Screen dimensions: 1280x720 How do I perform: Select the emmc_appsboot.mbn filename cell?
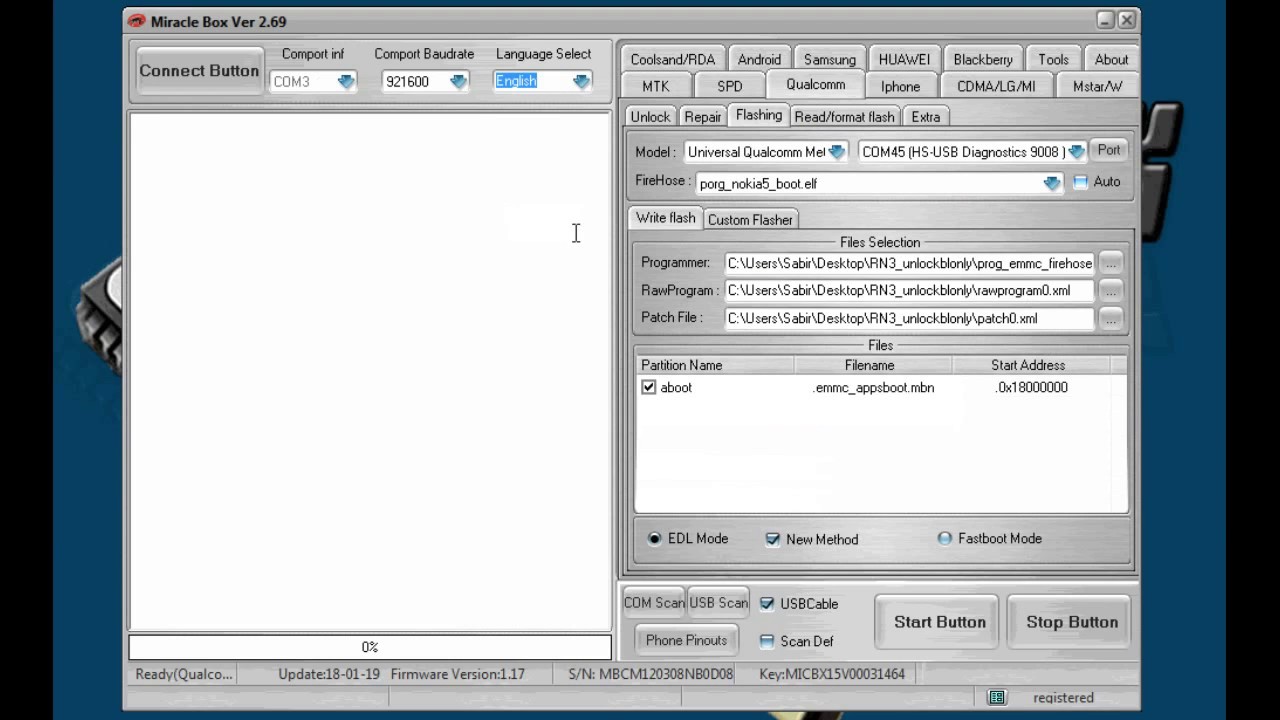(874, 387)
